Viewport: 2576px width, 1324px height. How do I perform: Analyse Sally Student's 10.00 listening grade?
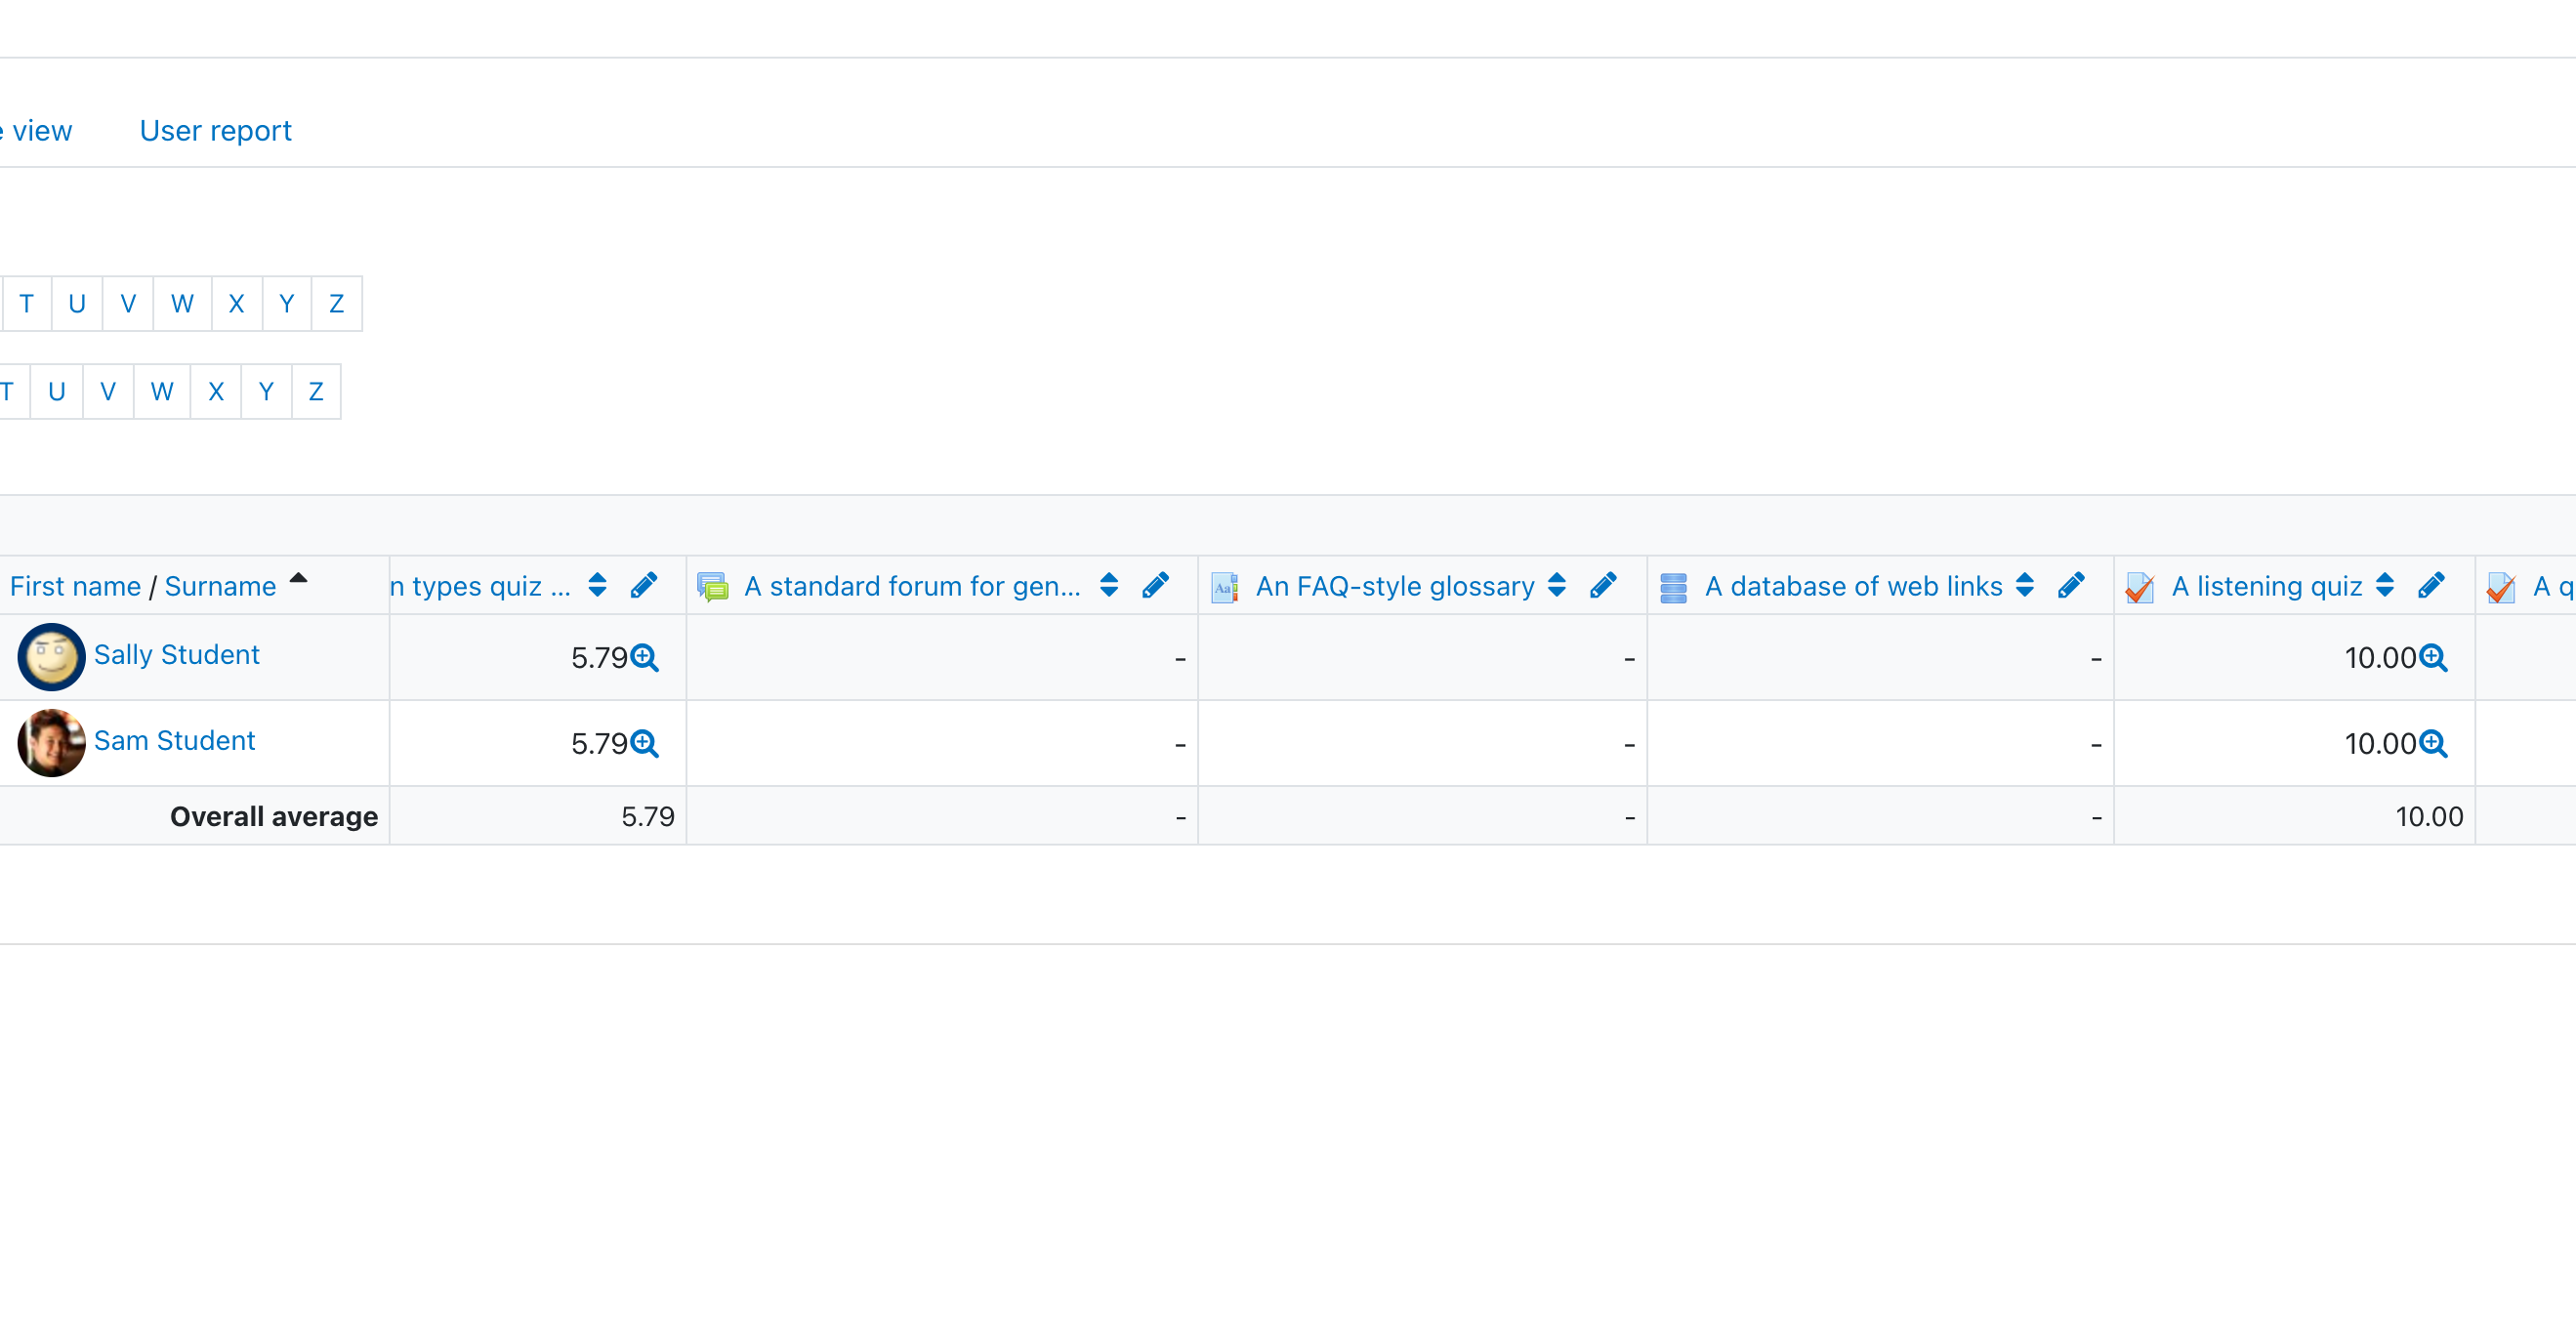click(x=2434, y=658)
